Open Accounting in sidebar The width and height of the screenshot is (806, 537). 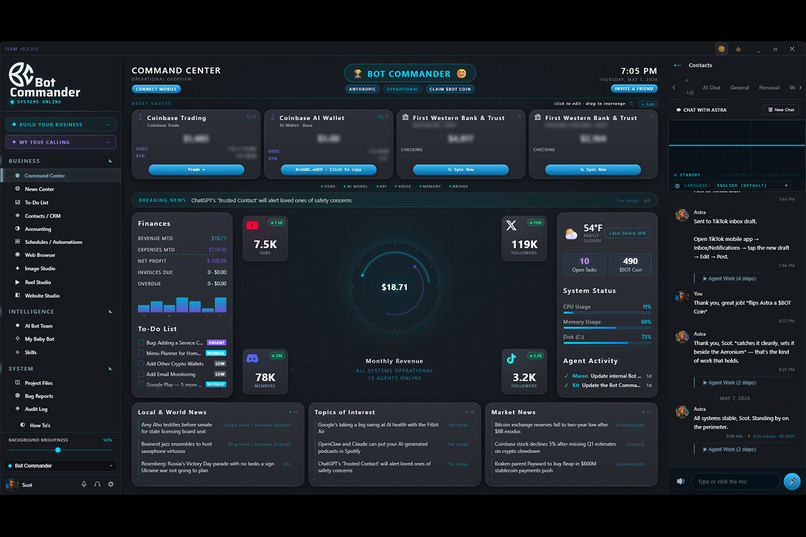61,229
